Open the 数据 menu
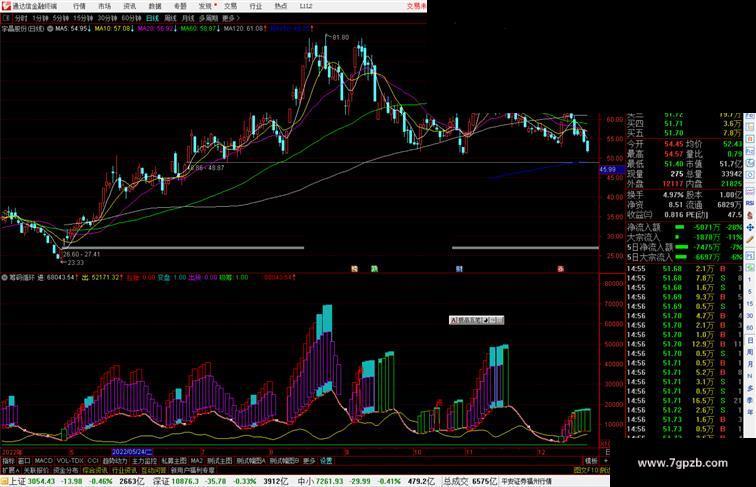Screen dimensions: 756x487 click(x=155, y=6)
